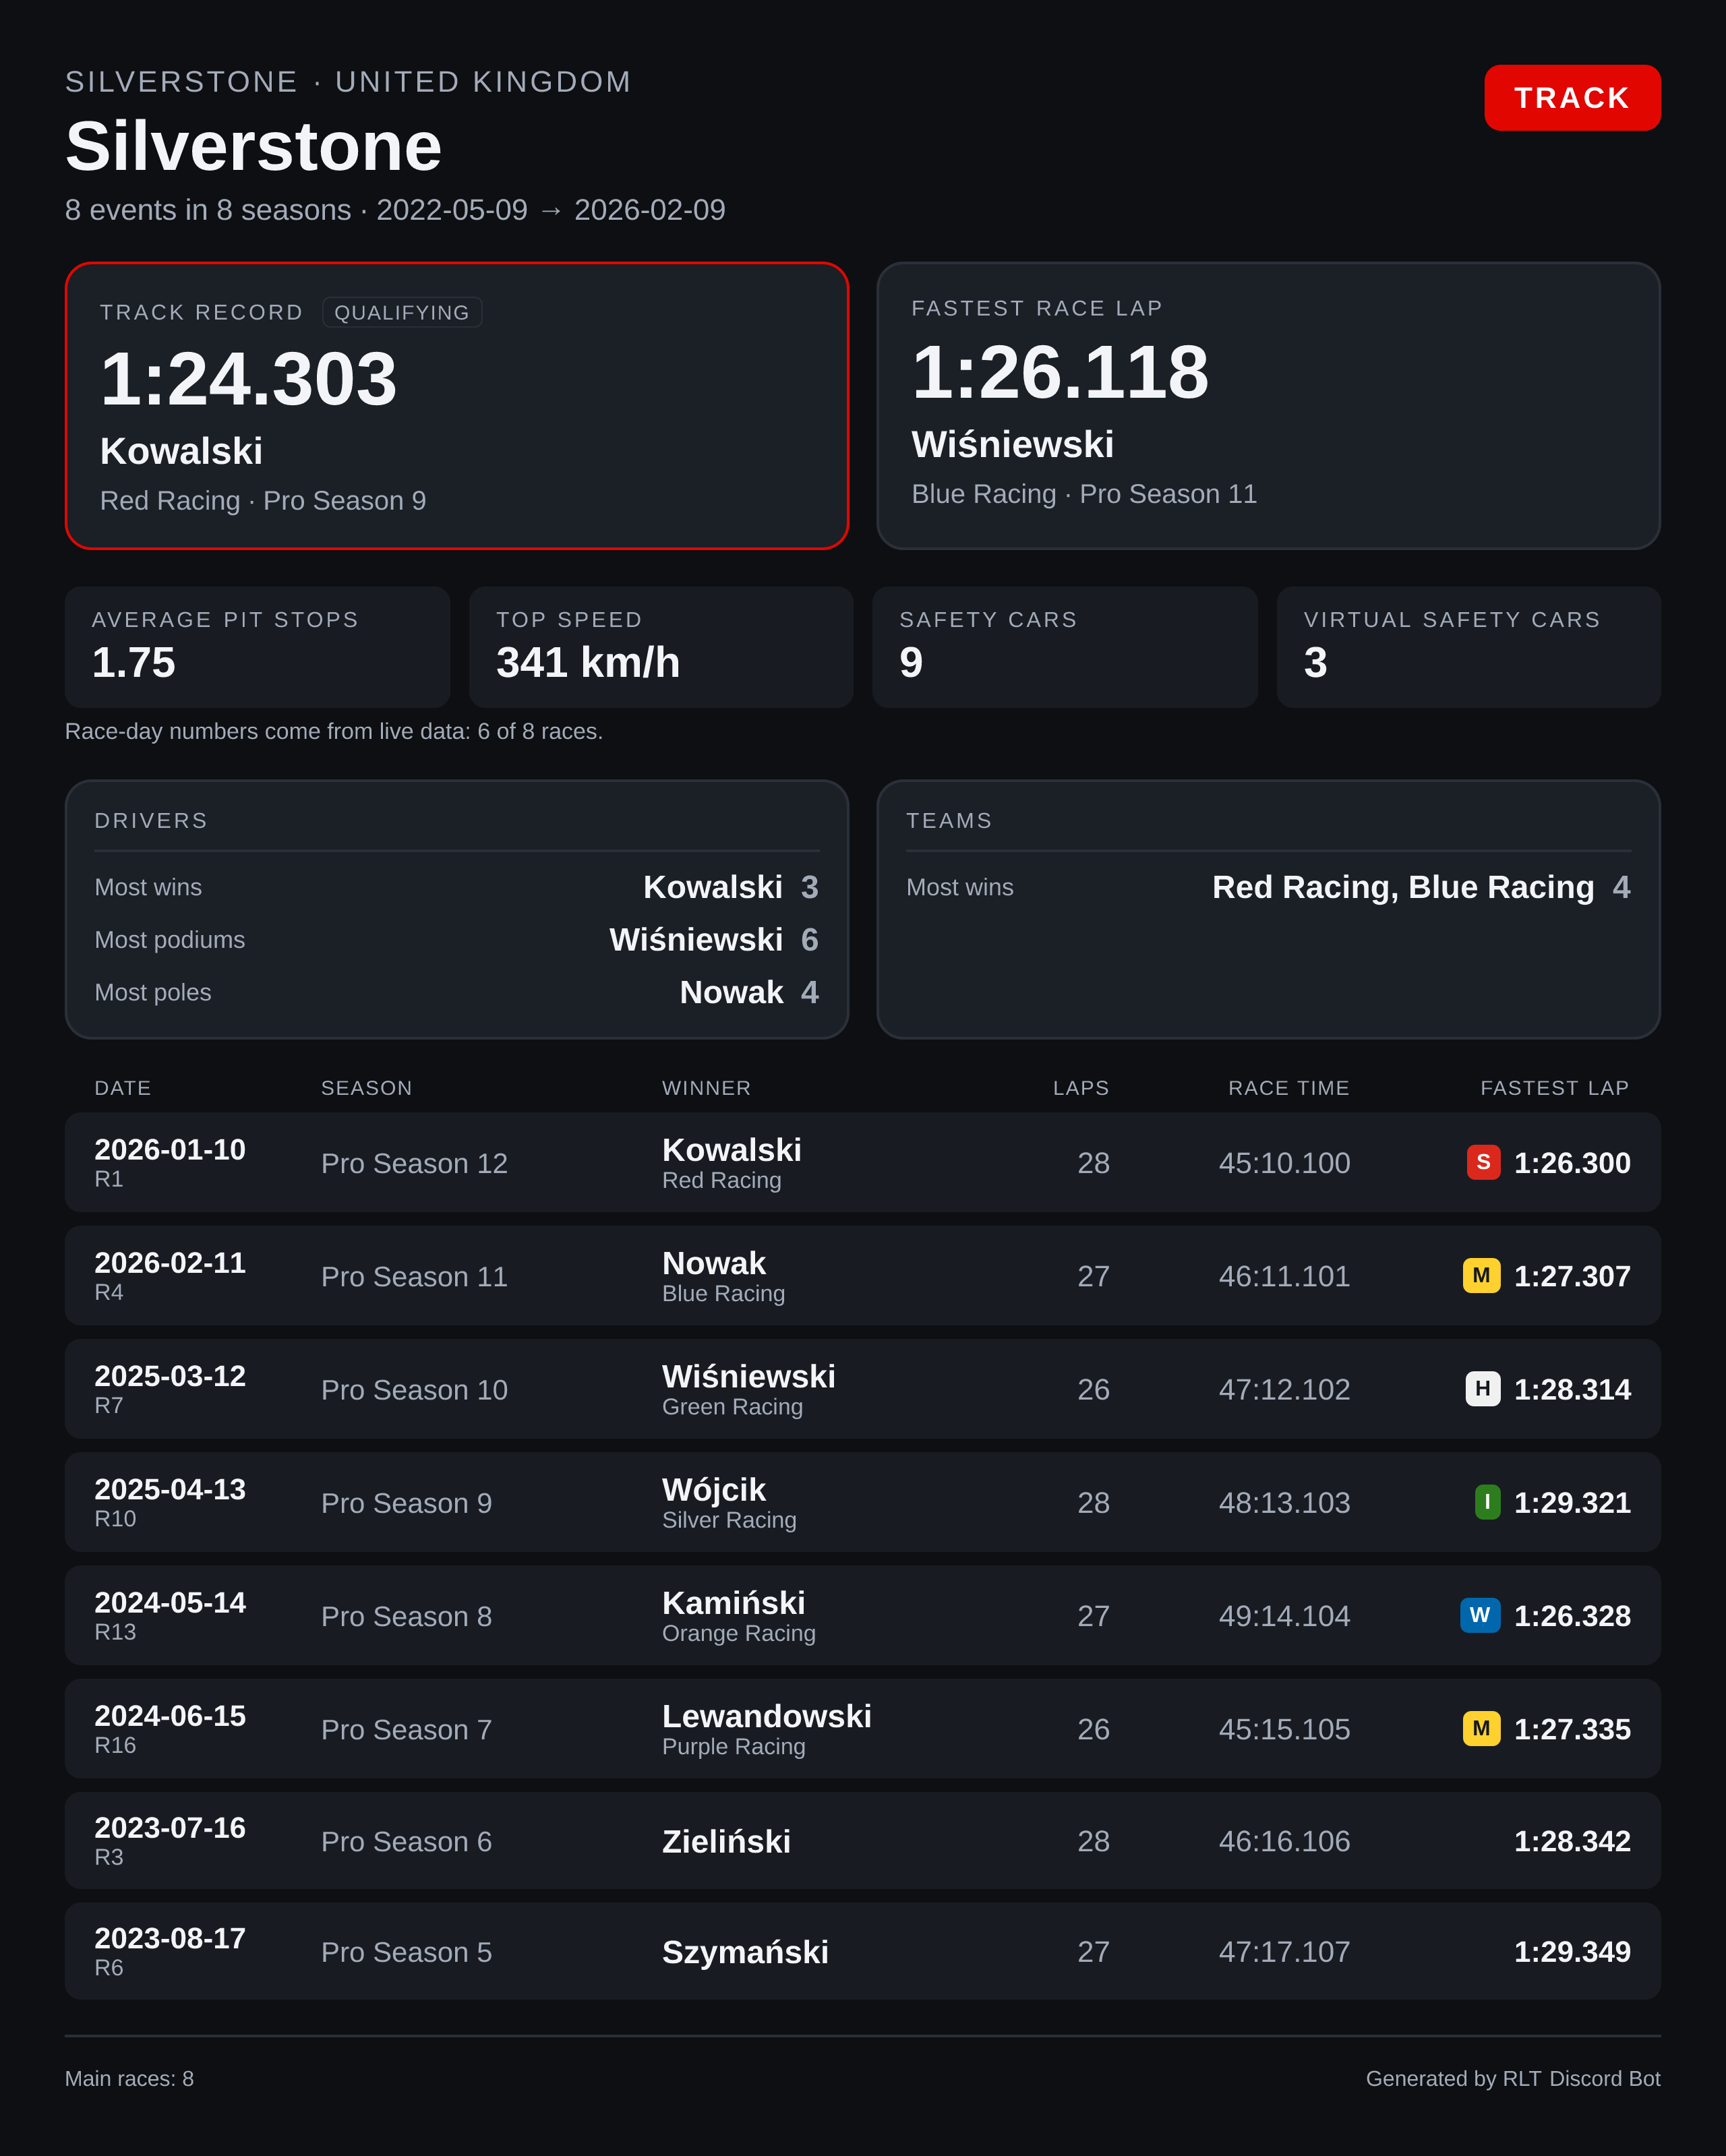The image size is (1726, 2156).
Task: Click the LAPS column header
Action: tap(1081, 1088)
